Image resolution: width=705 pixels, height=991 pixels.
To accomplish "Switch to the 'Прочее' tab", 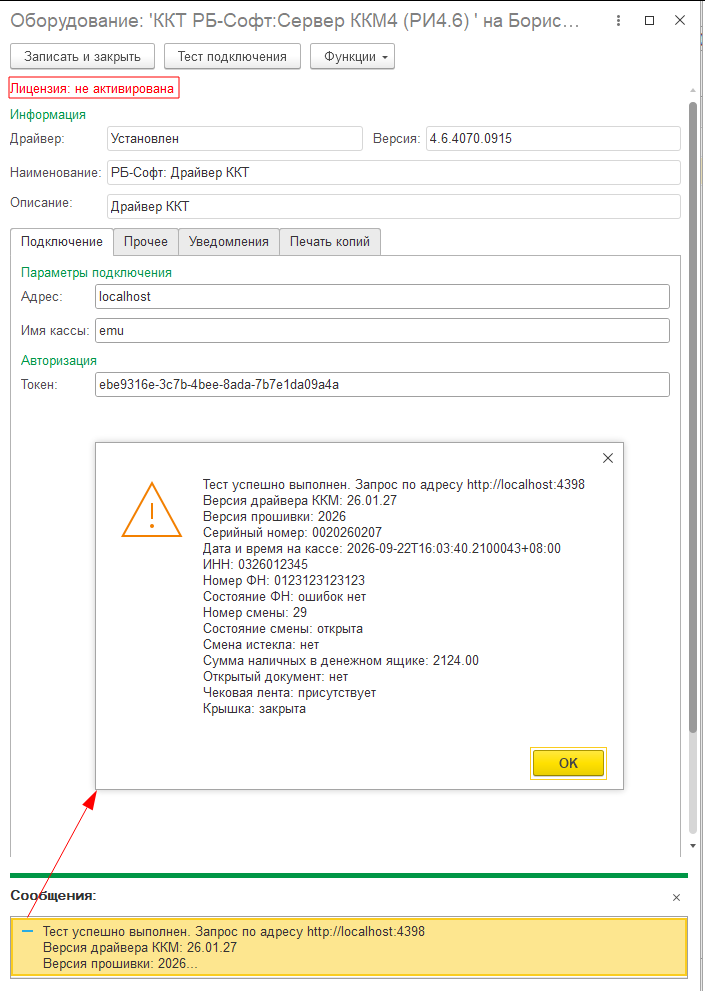I will click(x=146, y=241).
